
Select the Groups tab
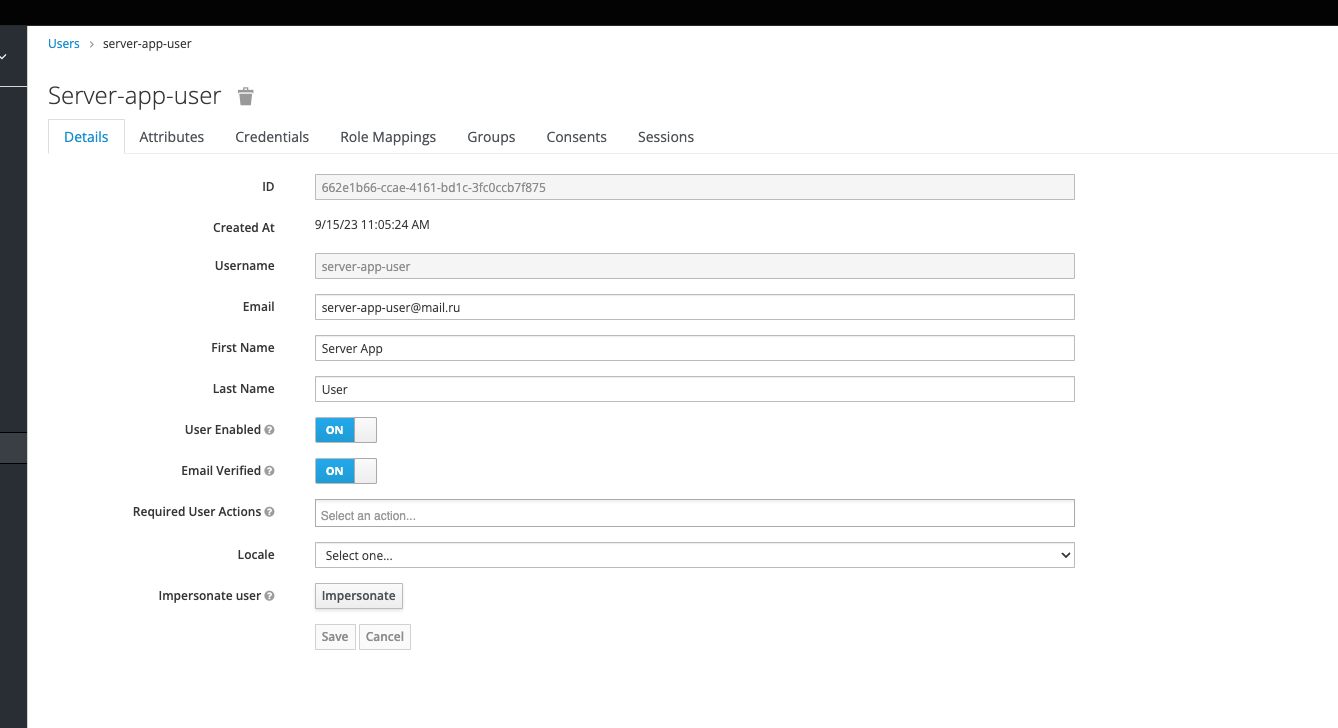click(491, 137)
